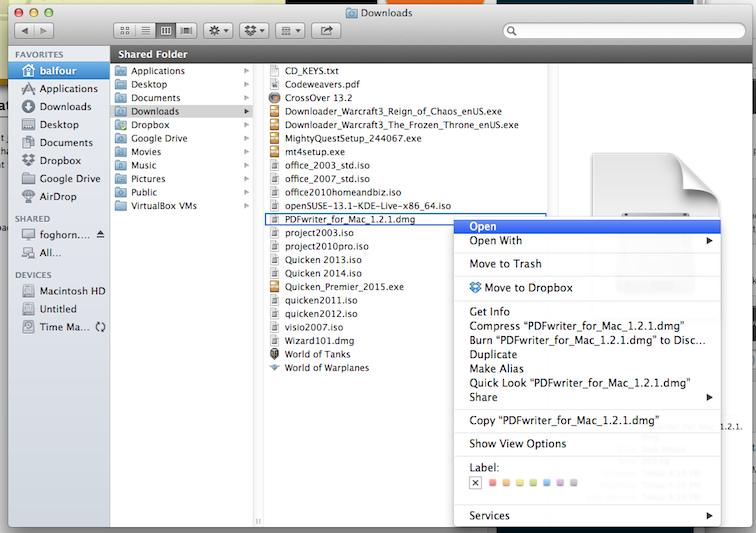The height and width of the screenshot is (533, 756).
Task: Switch to list view
Action: coord(145,31)
